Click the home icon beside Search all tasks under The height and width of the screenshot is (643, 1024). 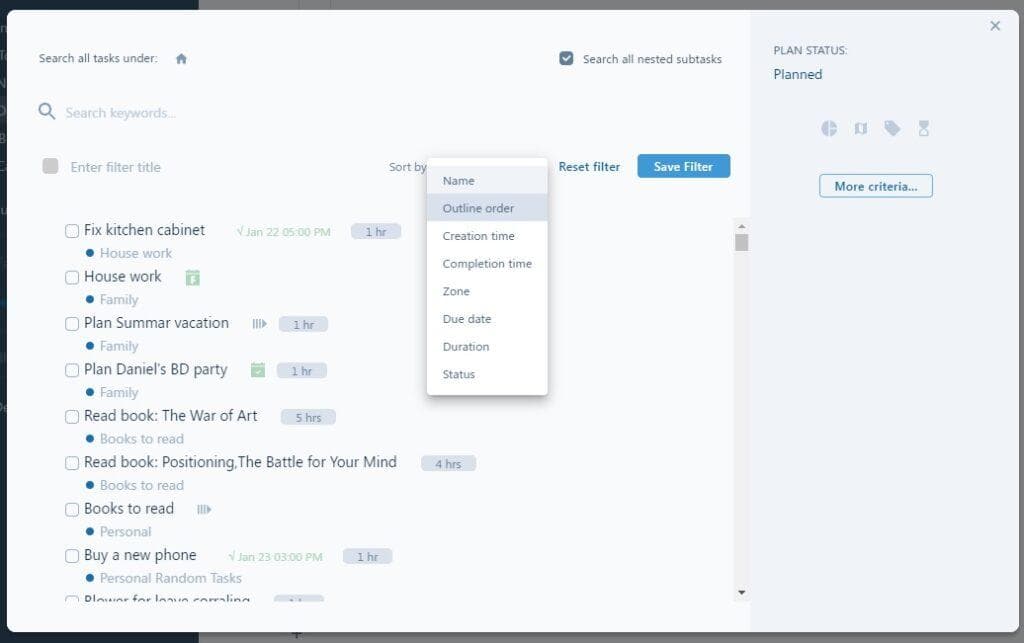[181, 59]
